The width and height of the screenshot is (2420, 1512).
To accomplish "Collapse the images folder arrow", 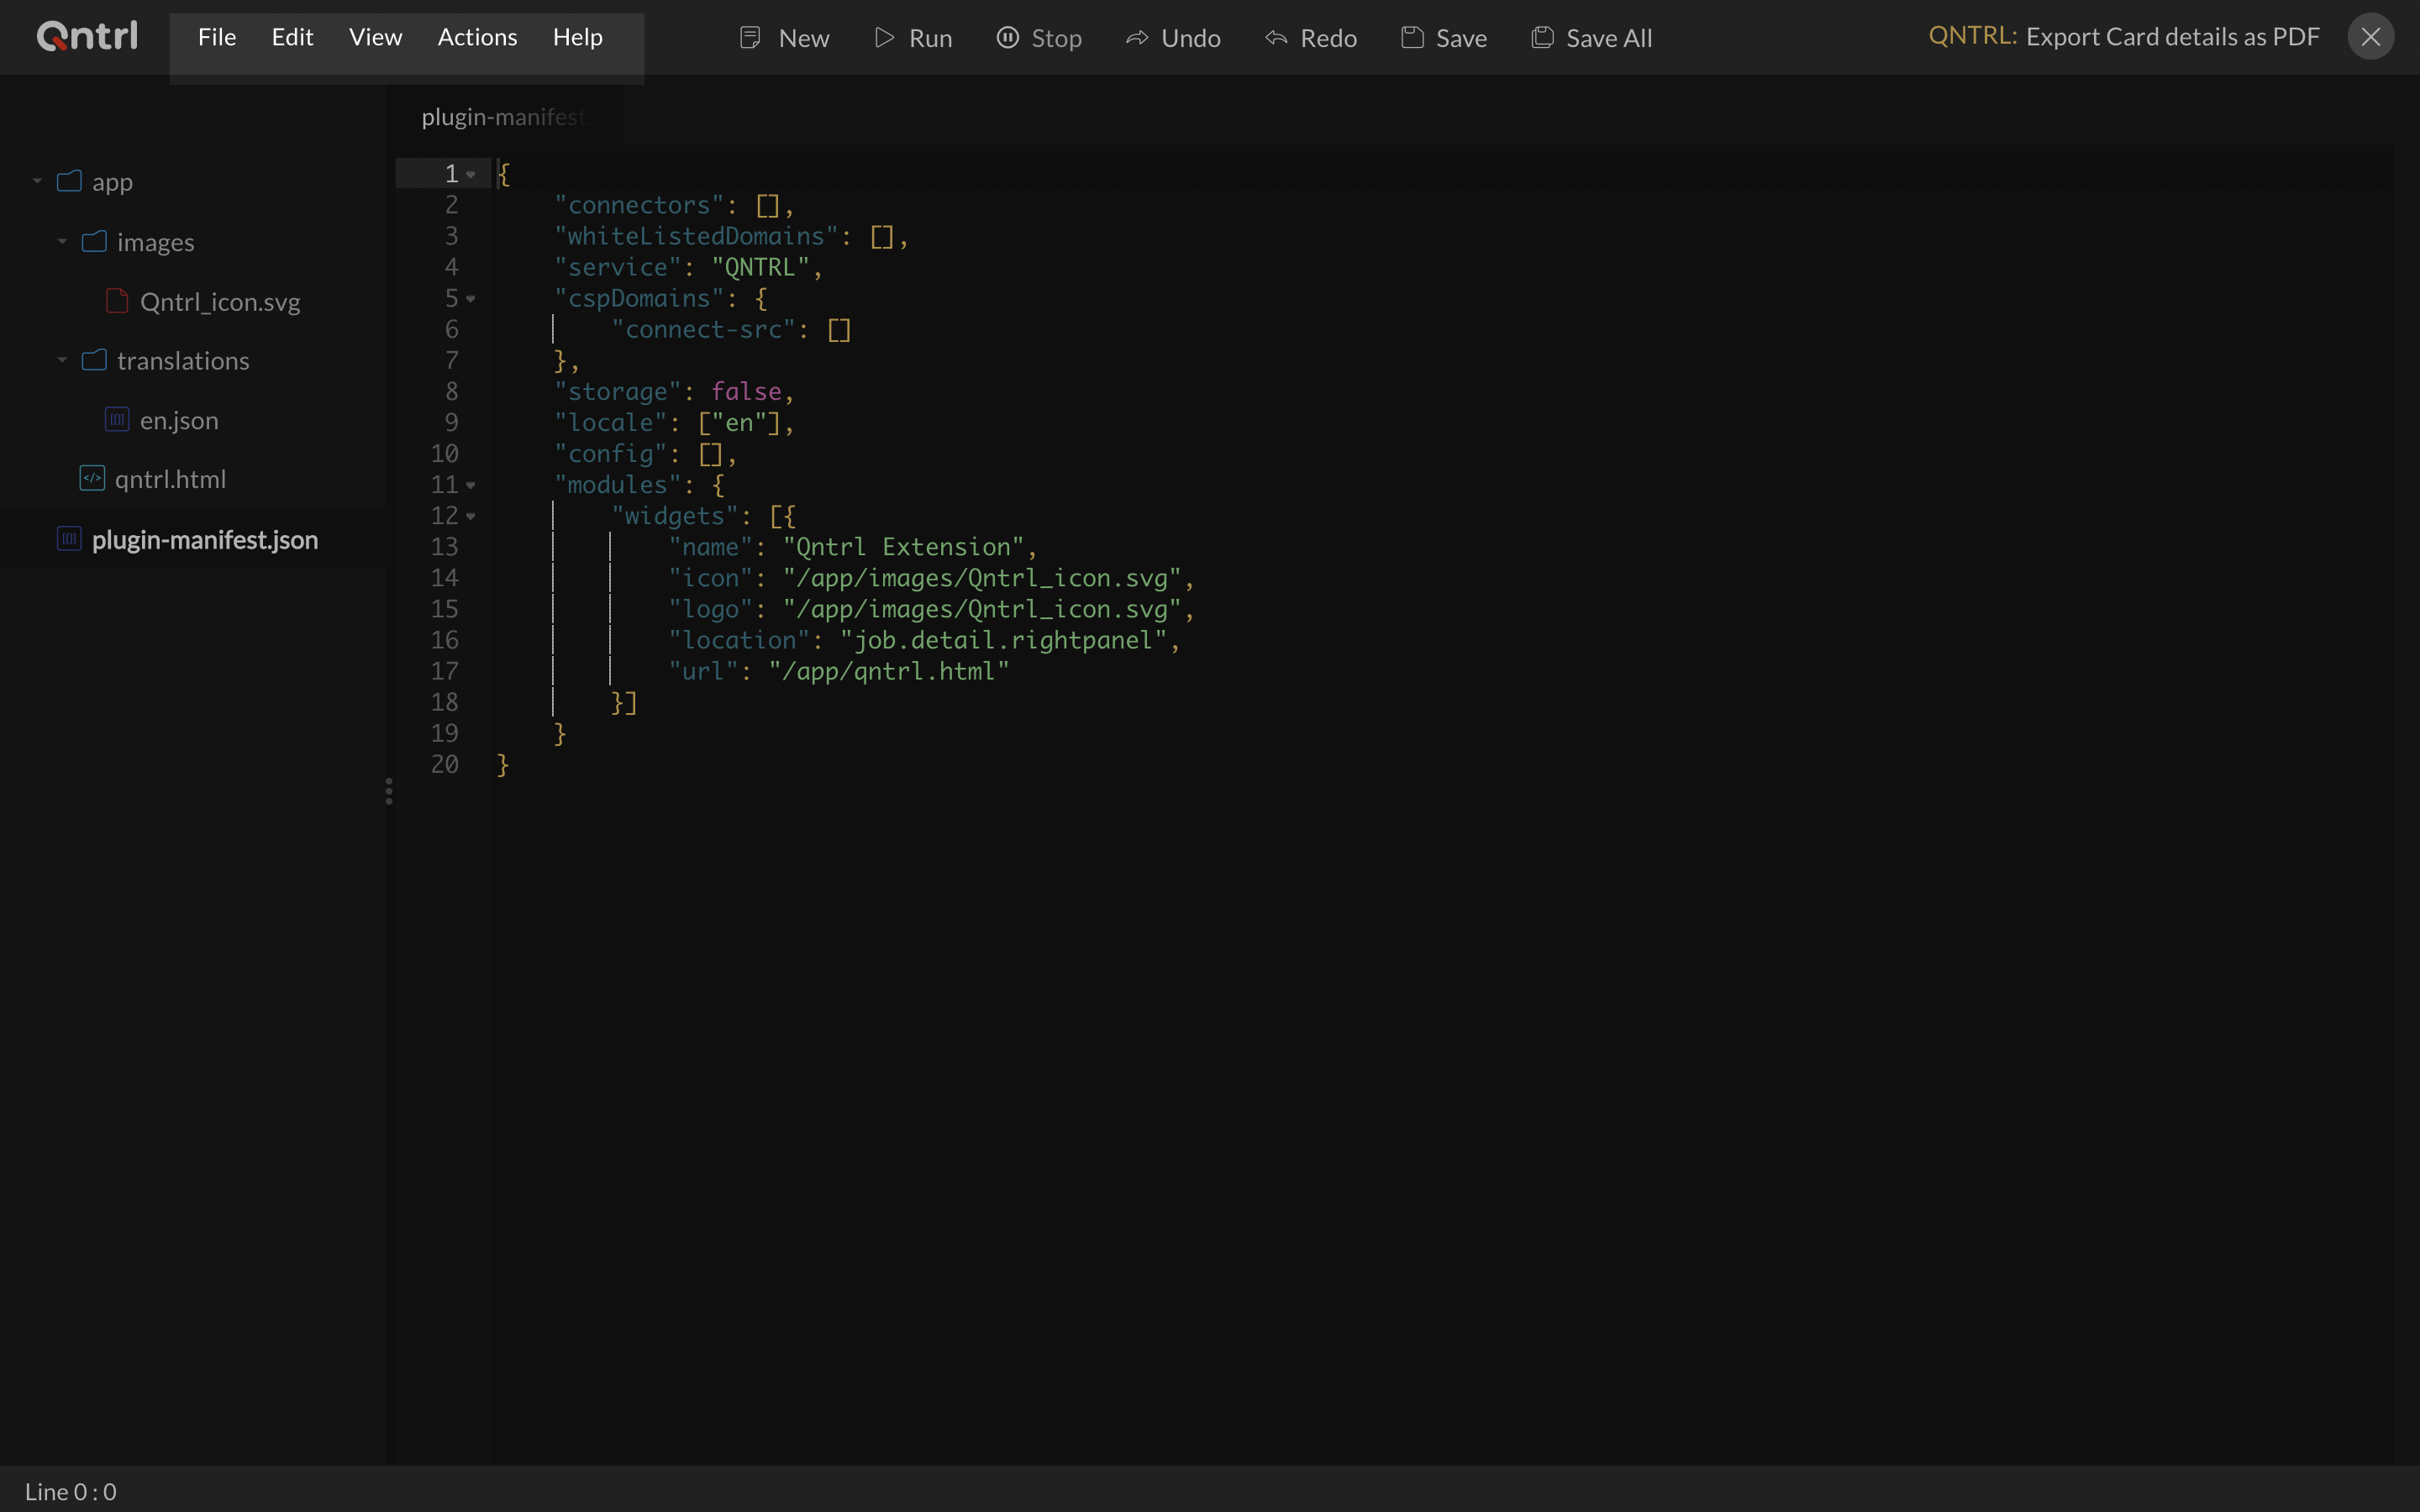I will pyautogui.click(x=62, y=242).
